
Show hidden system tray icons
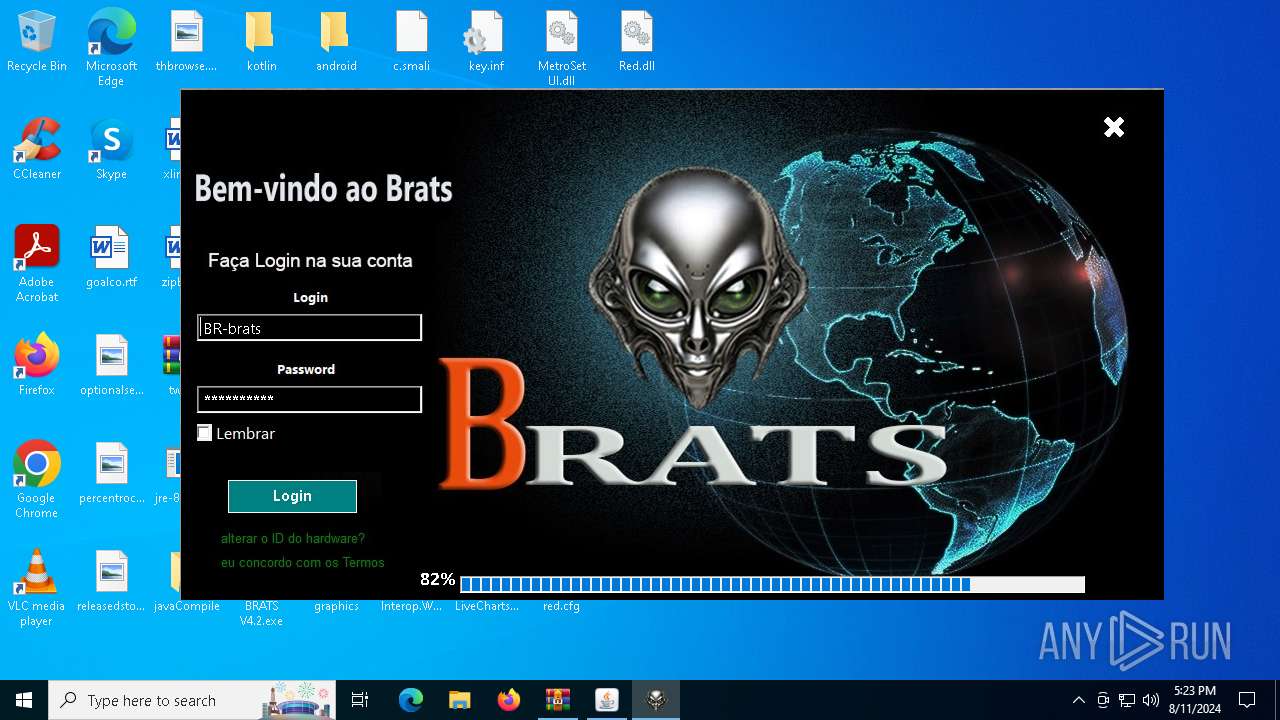[1078, 700]
